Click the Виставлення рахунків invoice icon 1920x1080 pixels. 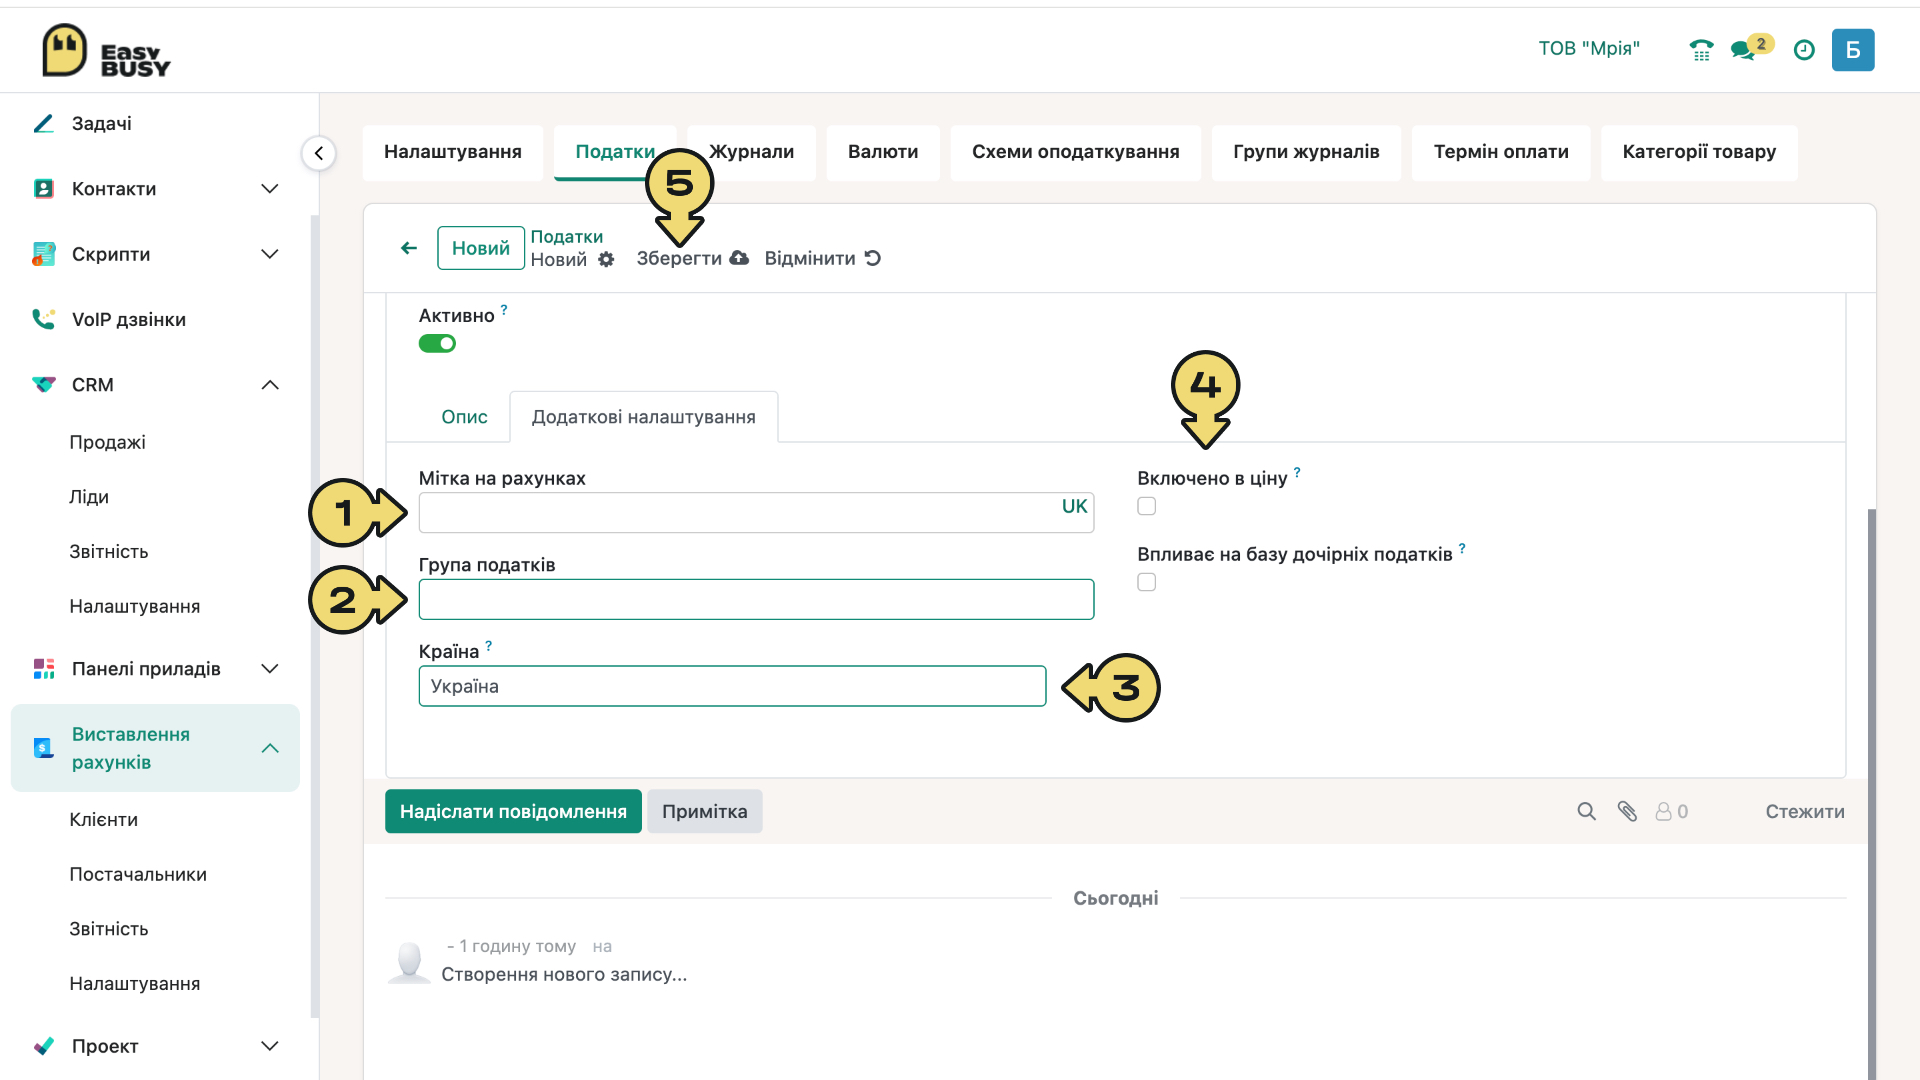43,748
